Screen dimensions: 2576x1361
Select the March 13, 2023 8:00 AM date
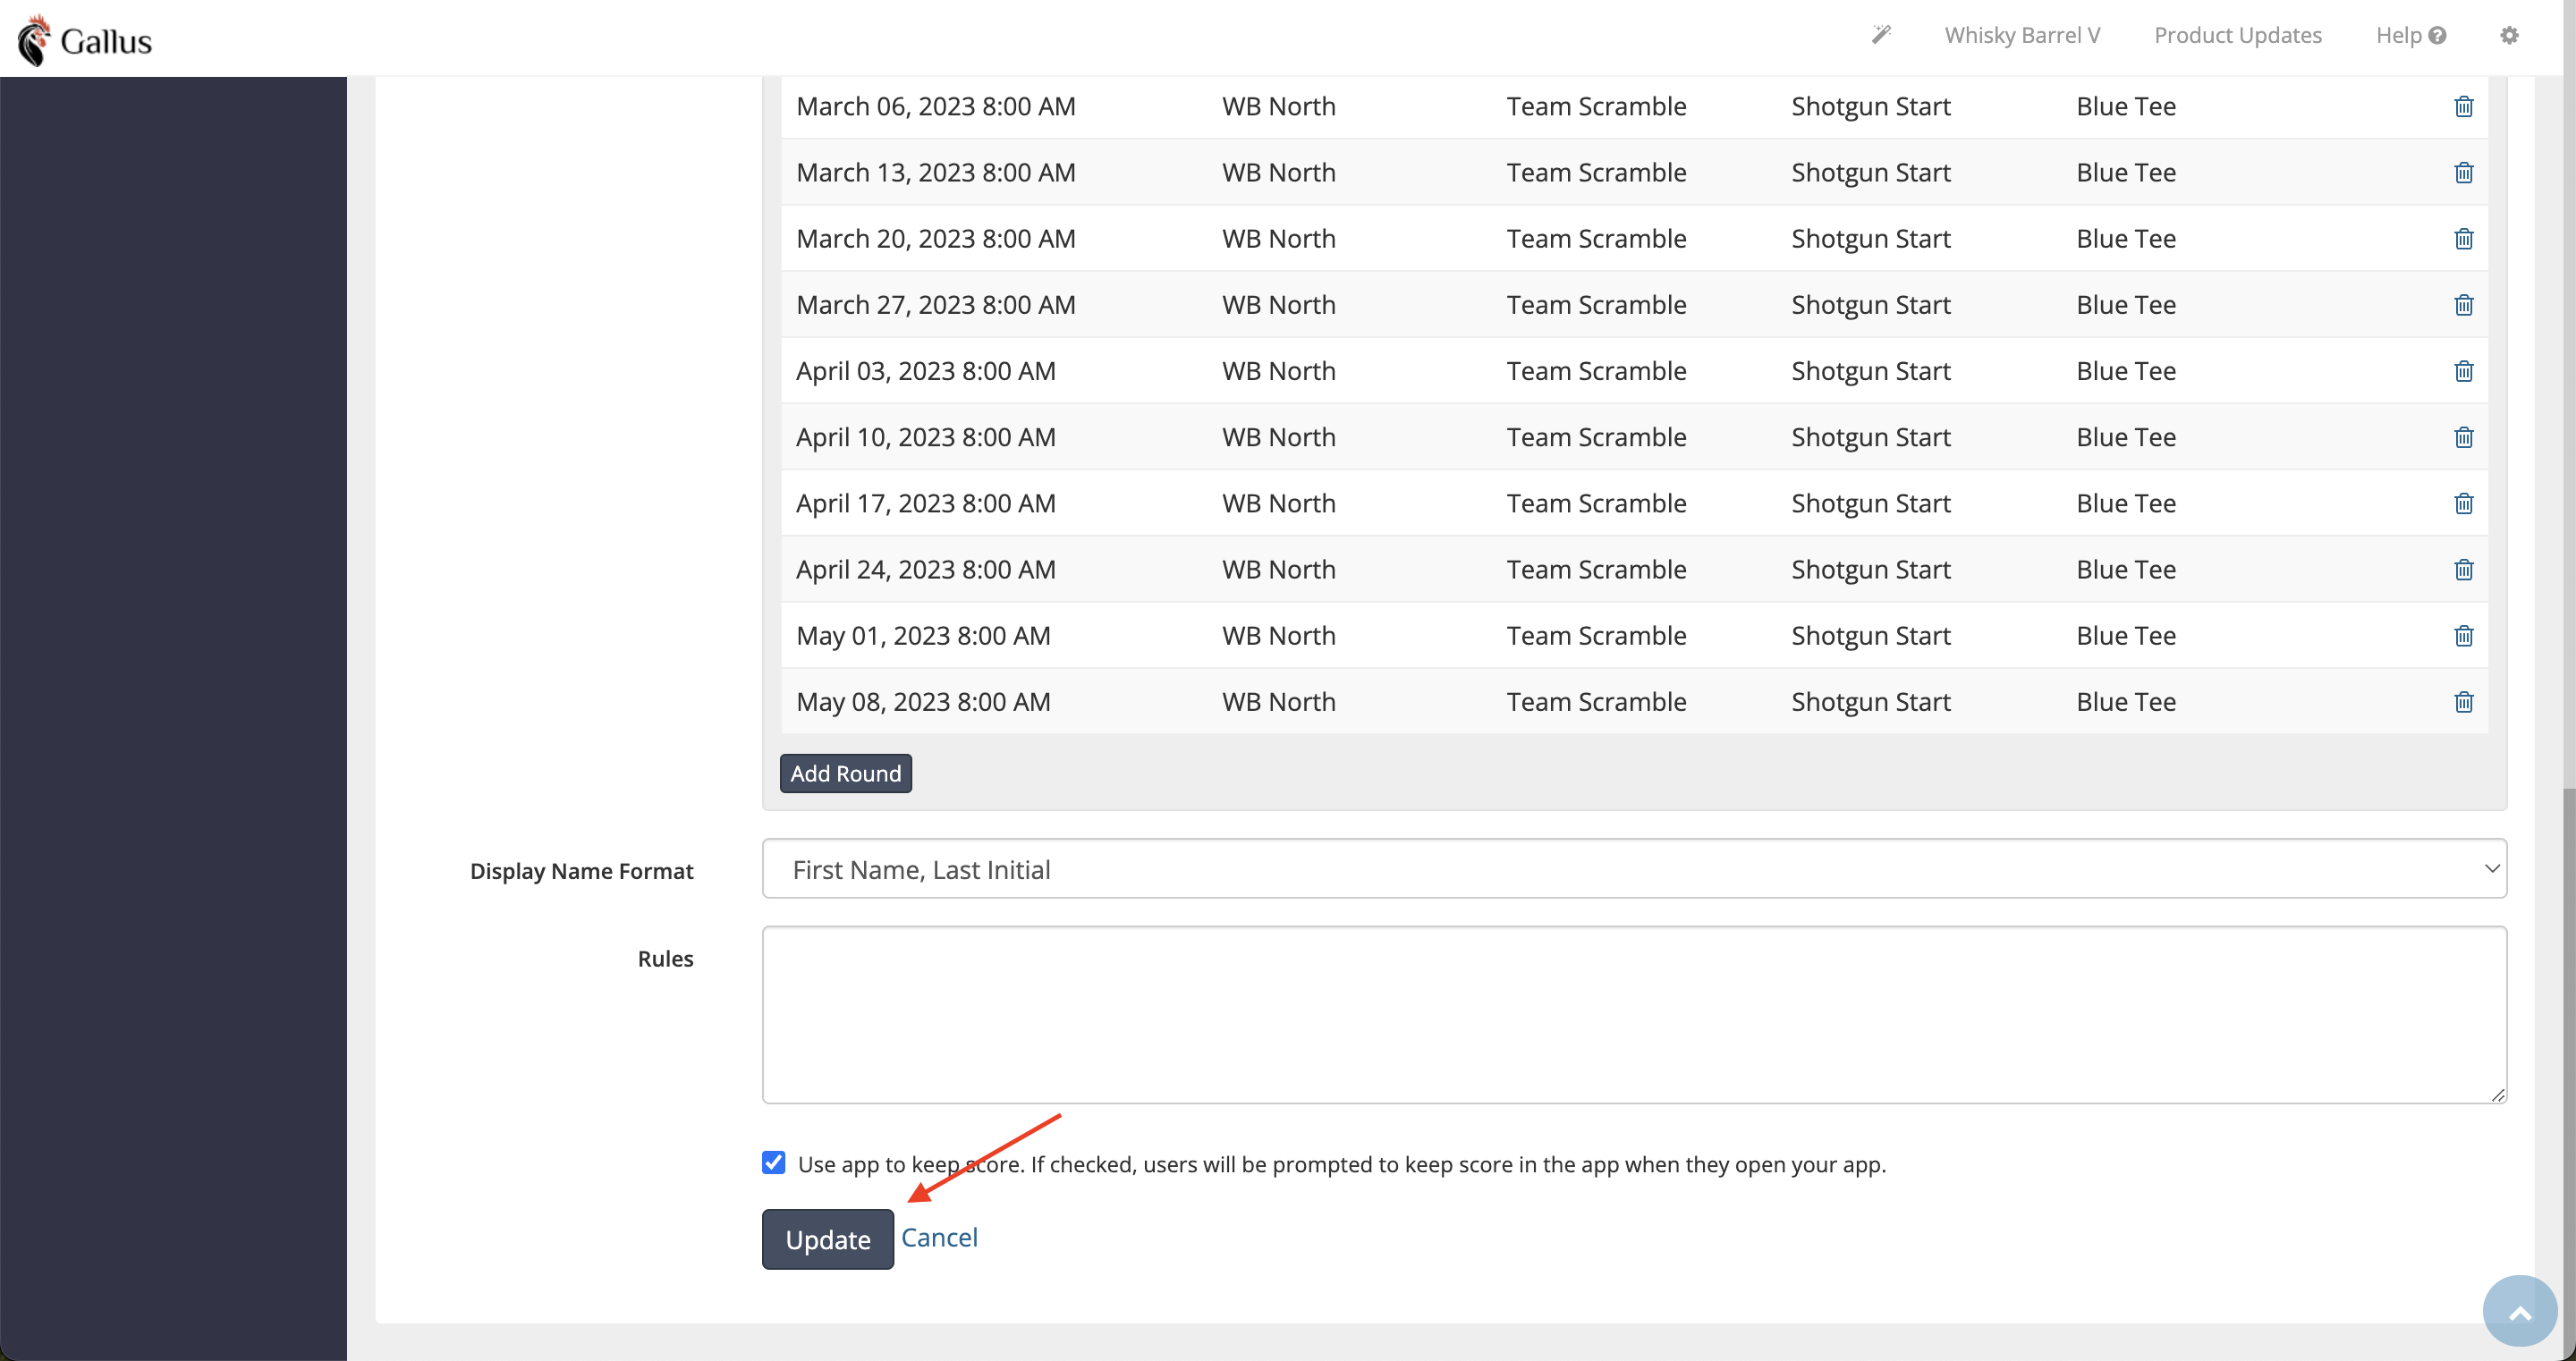pos(936,172)
